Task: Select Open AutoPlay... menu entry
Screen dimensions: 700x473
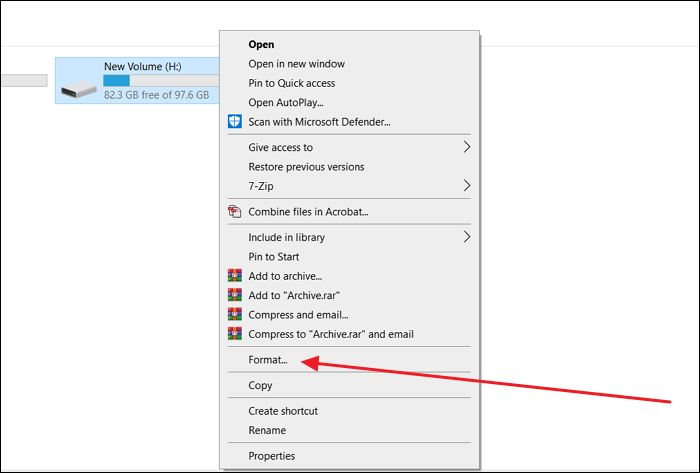Action: point(286,102)
